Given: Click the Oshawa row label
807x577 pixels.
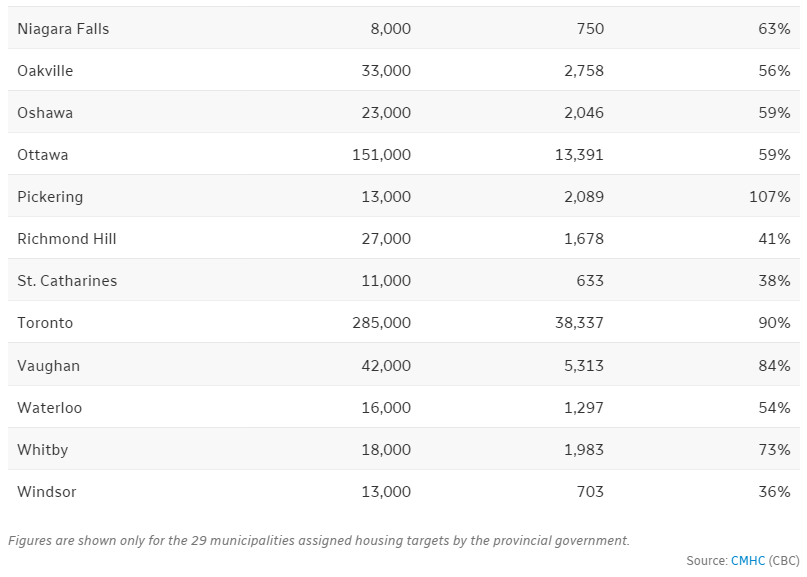Looking at the screenshot, I should pos(45,113).
